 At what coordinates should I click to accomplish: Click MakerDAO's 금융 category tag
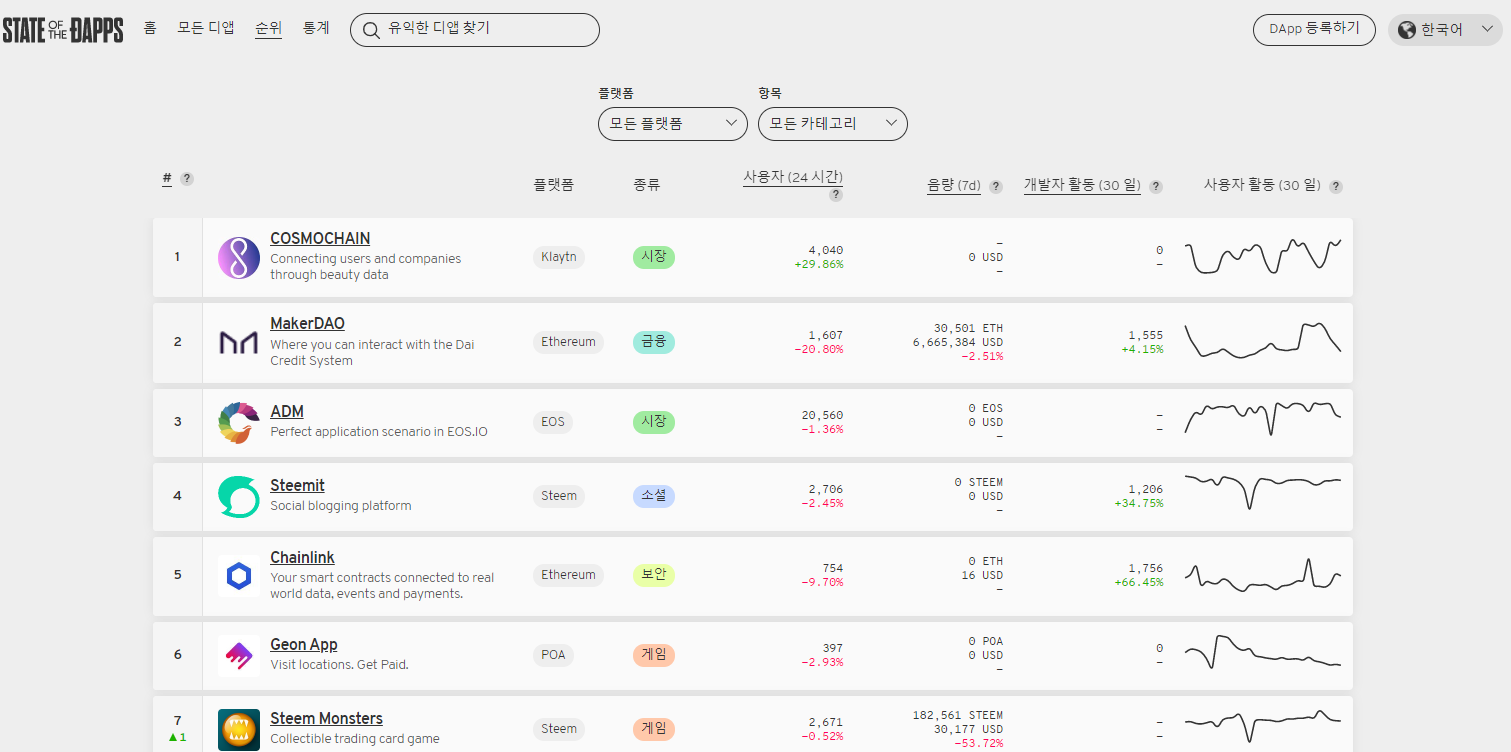pyautogui.click(x=654, y=342)
